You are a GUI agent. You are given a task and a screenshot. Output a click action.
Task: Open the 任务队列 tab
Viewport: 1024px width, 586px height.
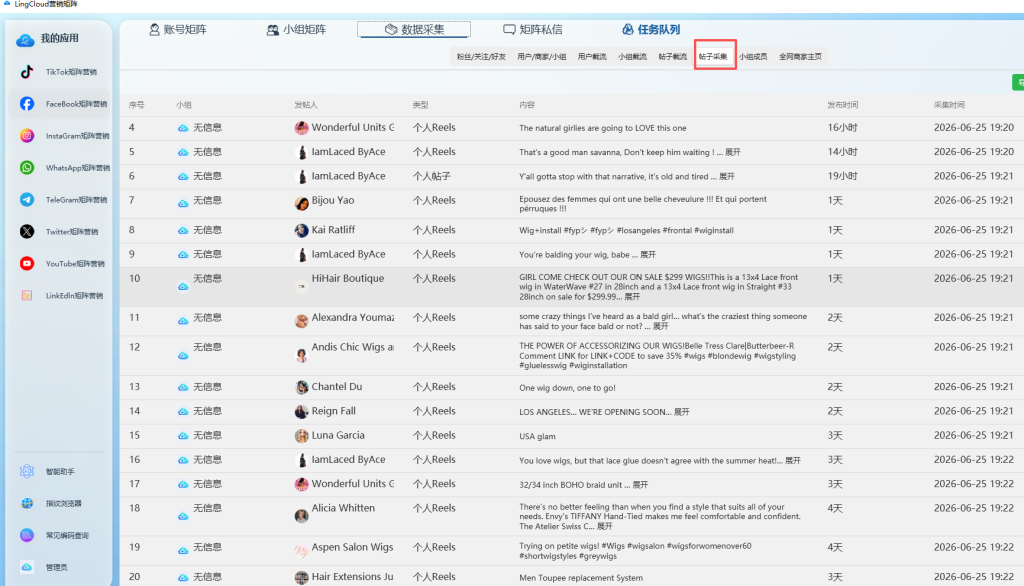[x=651, y=29]
